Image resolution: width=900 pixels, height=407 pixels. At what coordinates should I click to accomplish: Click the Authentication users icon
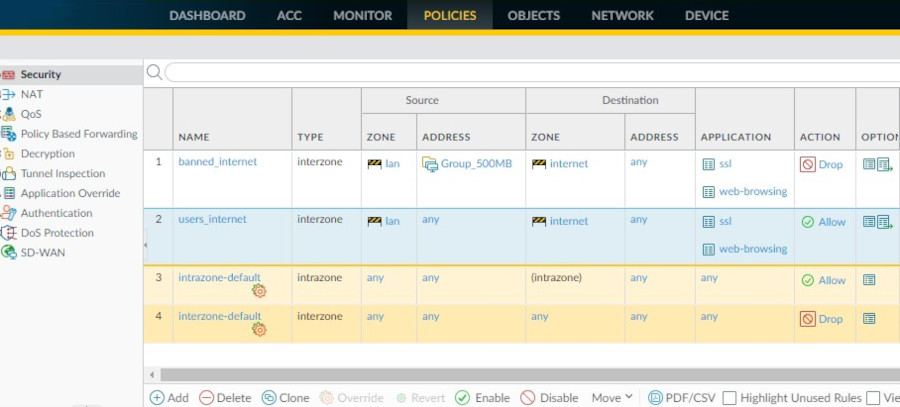8,213
